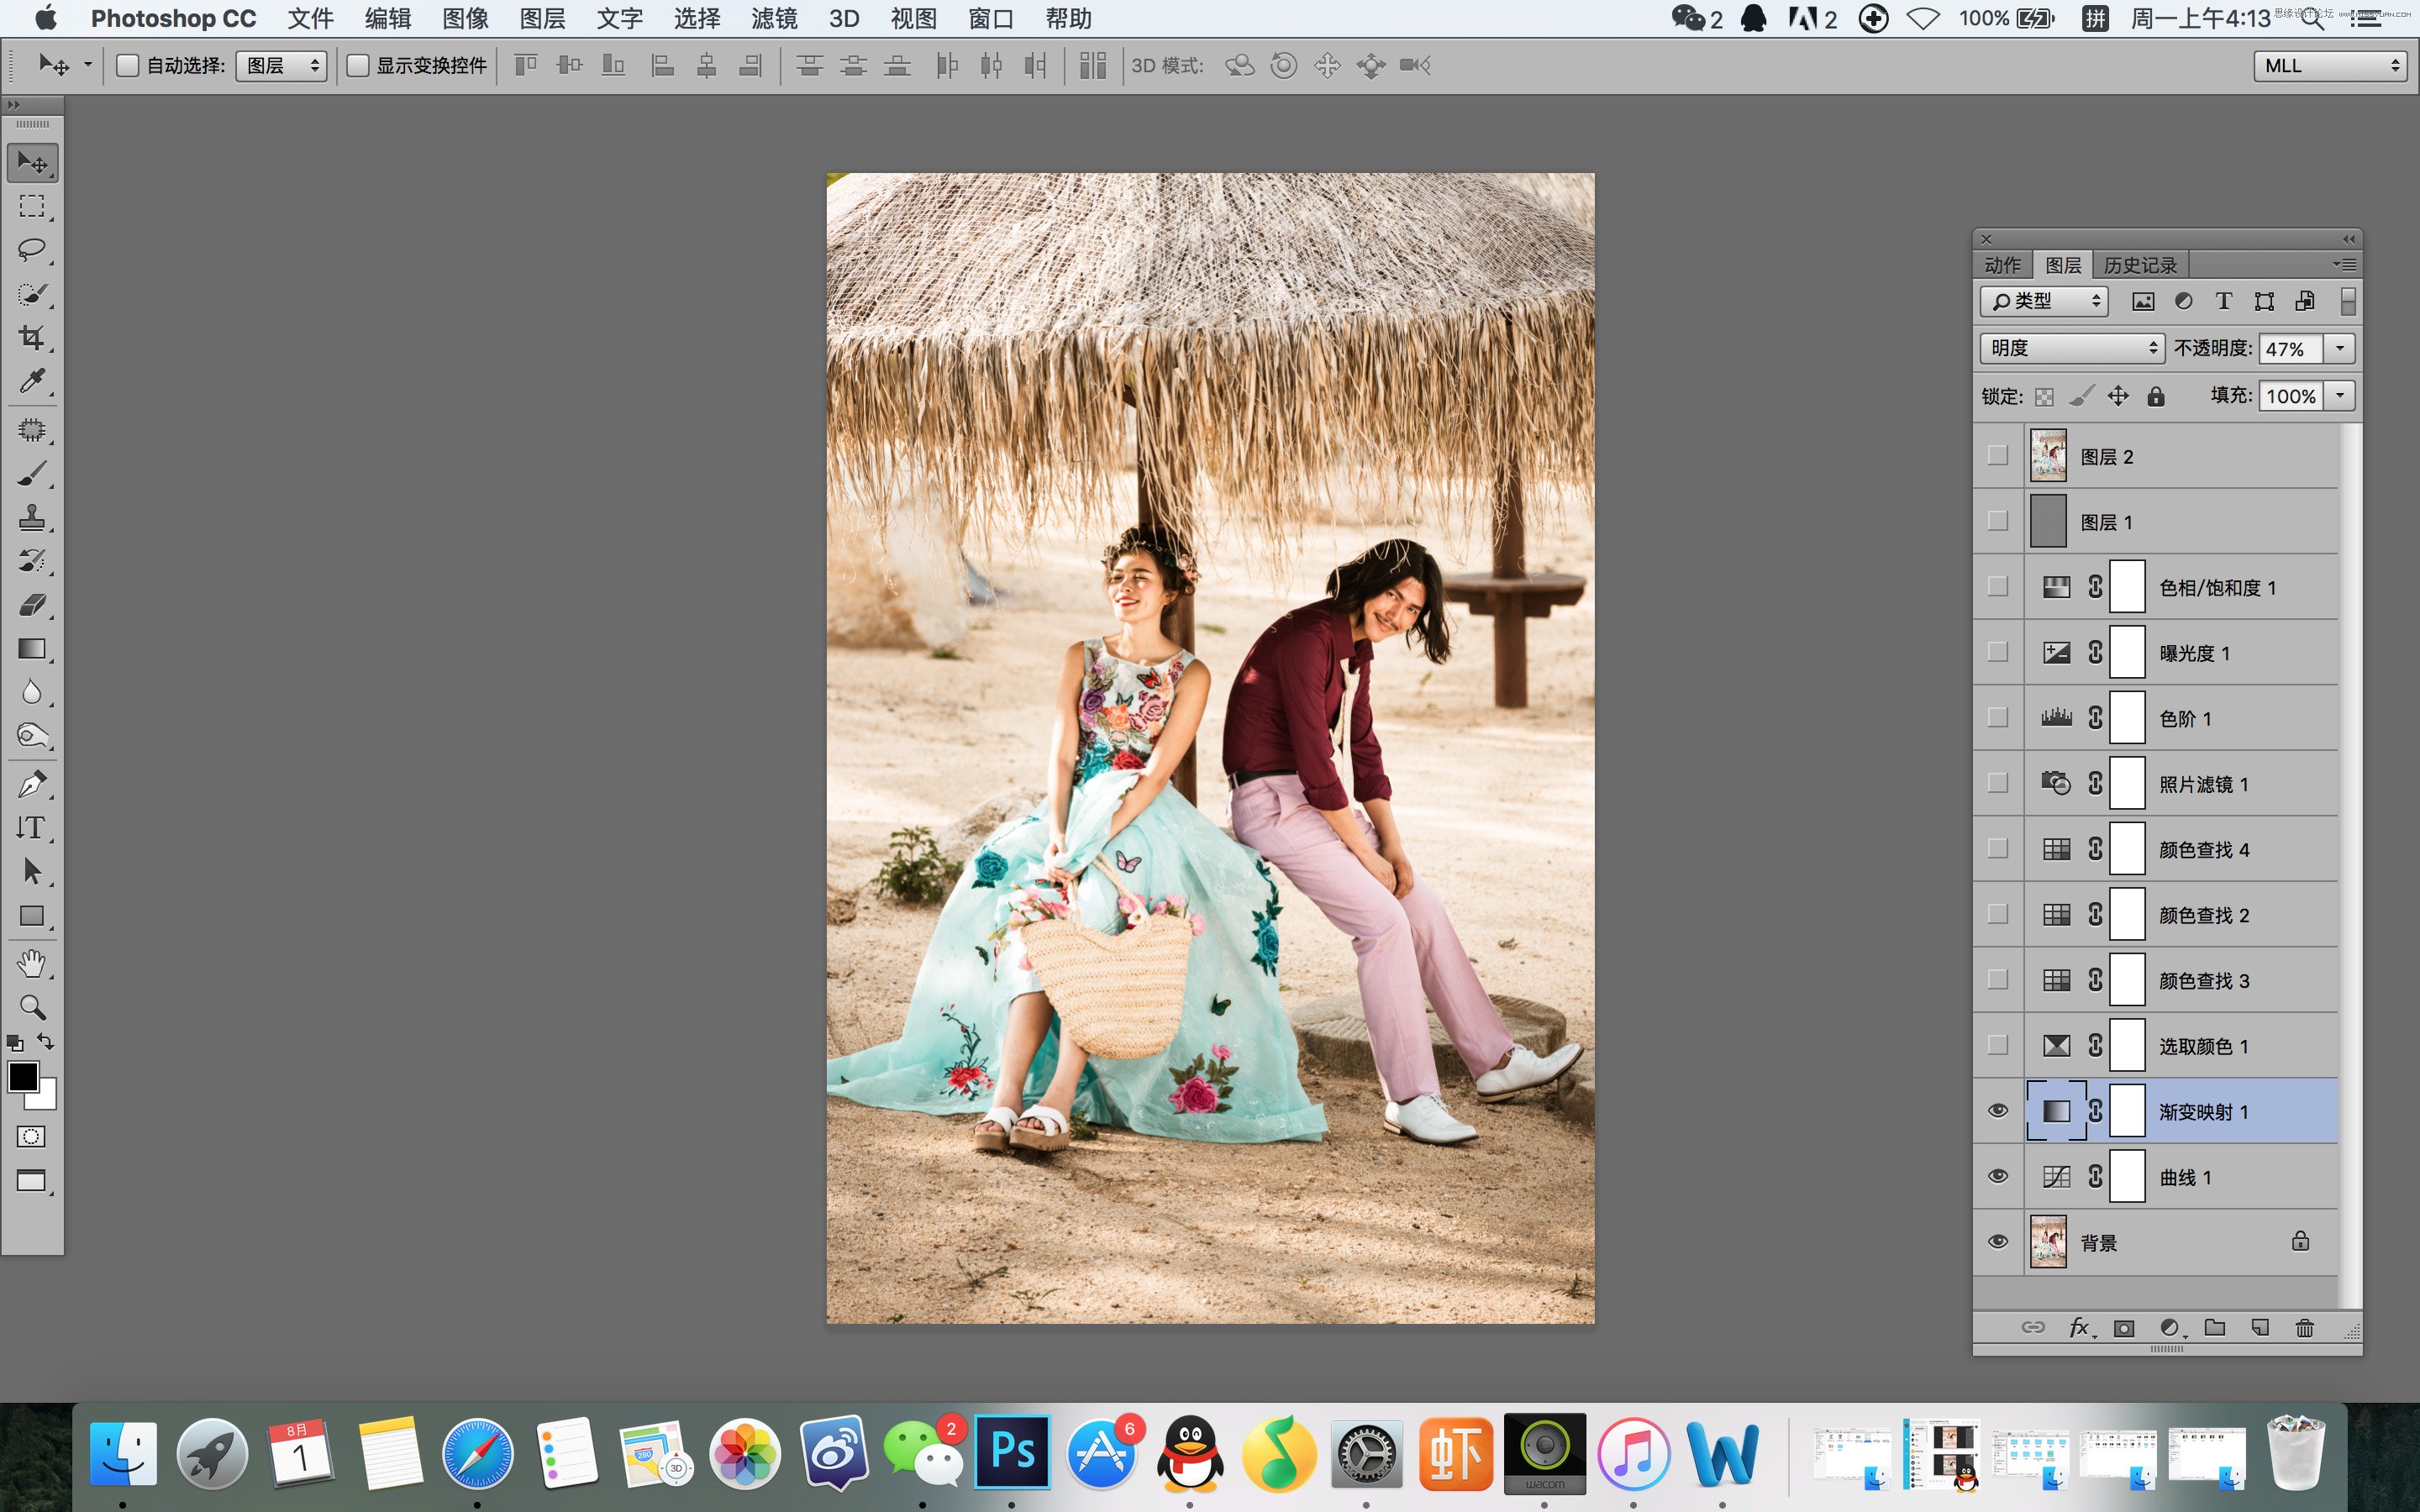Choose the Horizontal Type tool

pos(32,828)
